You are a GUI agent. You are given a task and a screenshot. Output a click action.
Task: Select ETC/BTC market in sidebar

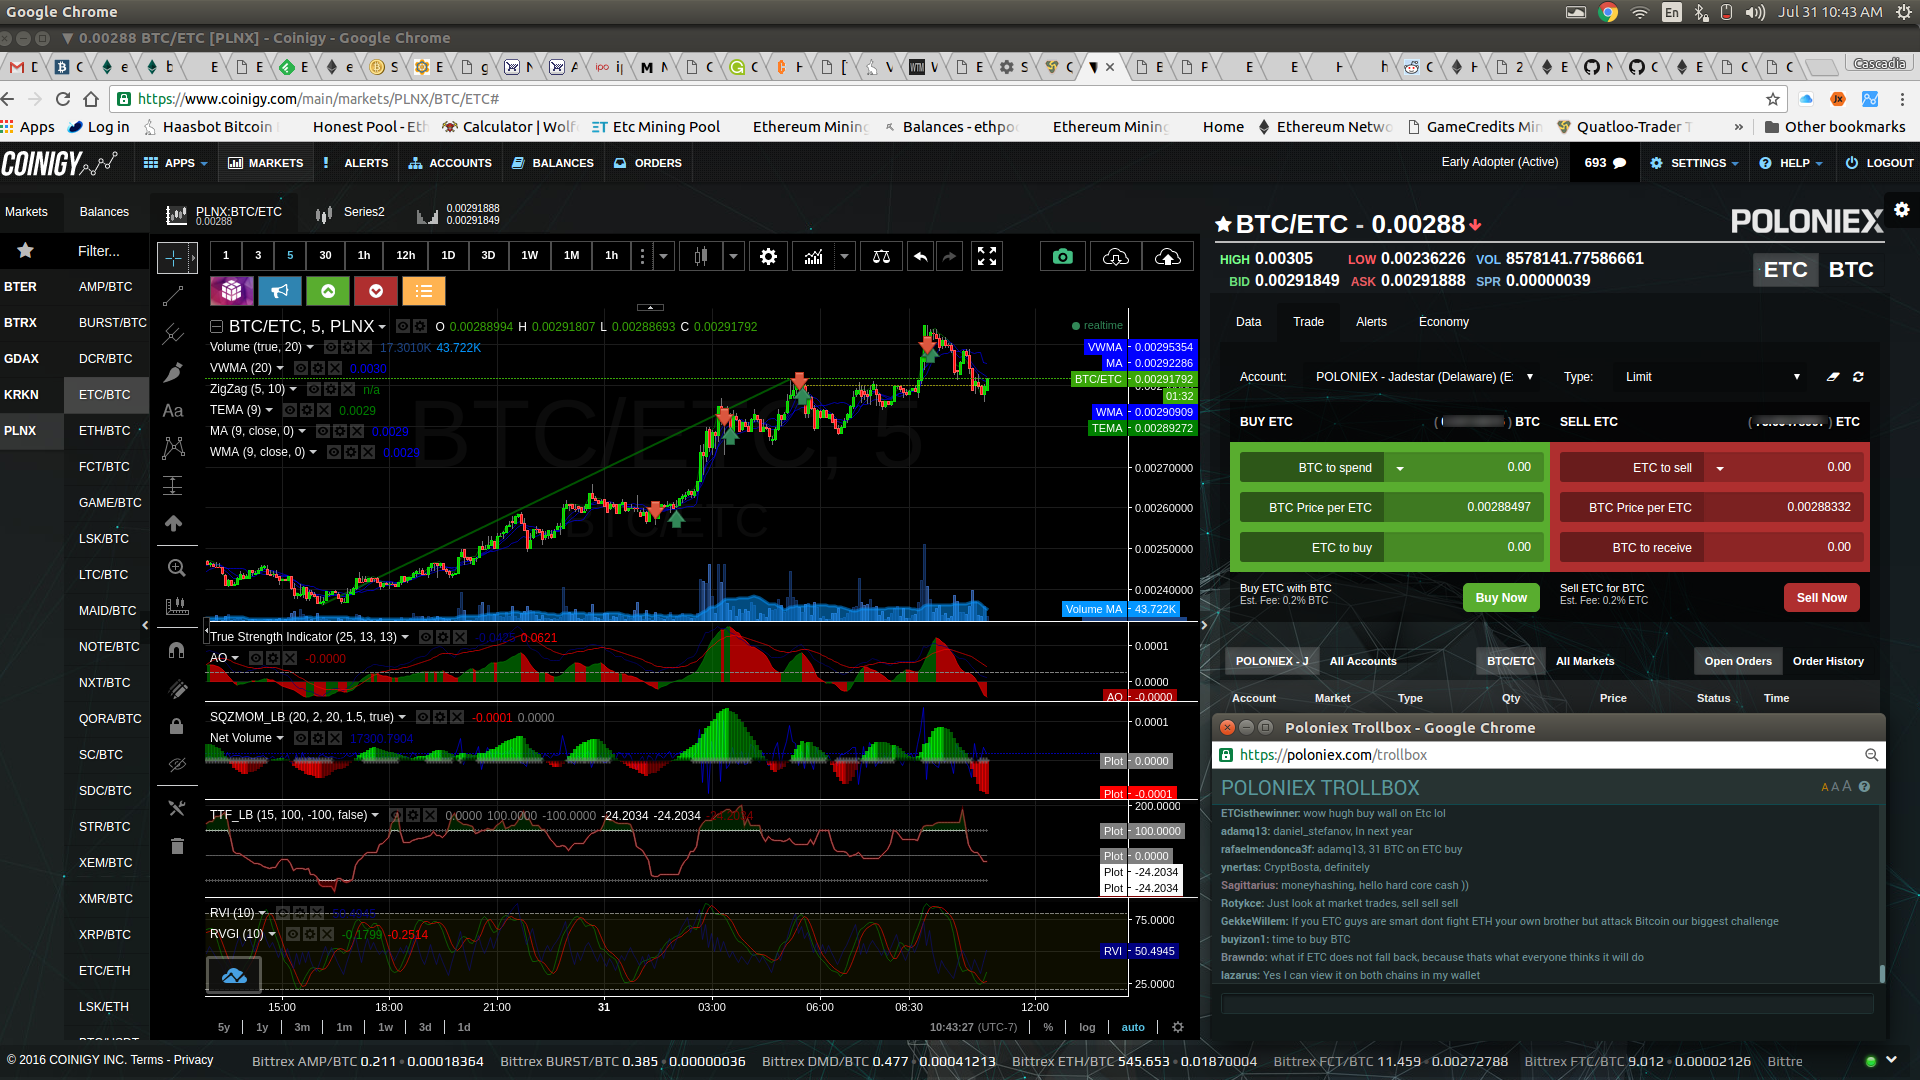click(x=105, y=395)
